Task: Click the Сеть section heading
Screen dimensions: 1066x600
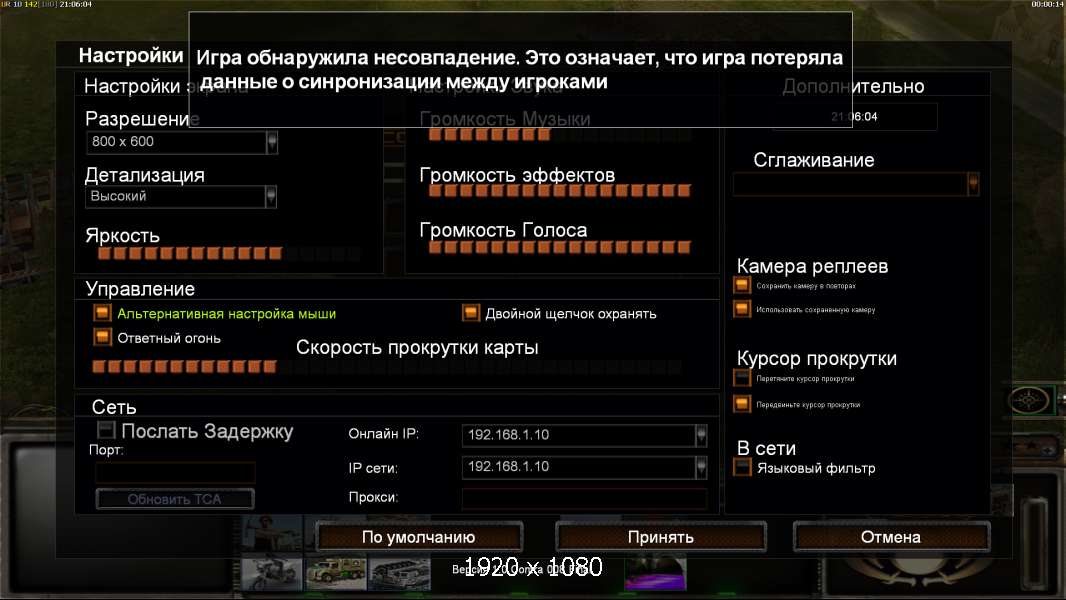Action: coord(114,406)
